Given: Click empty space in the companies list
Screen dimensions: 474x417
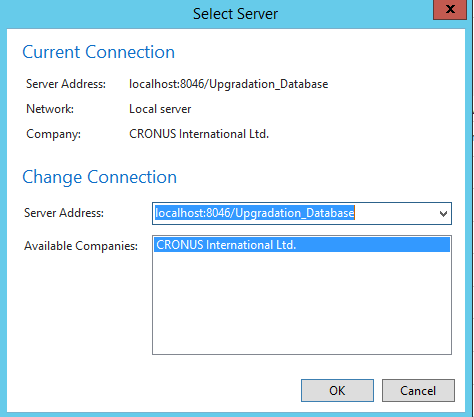Looking at the screenshot, I should click(302, 303).
